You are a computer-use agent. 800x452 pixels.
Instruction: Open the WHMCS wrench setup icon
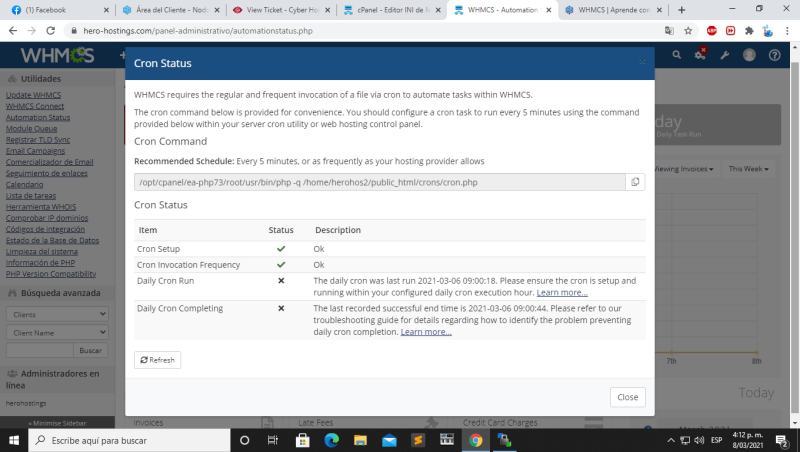[x=725, y=55]
